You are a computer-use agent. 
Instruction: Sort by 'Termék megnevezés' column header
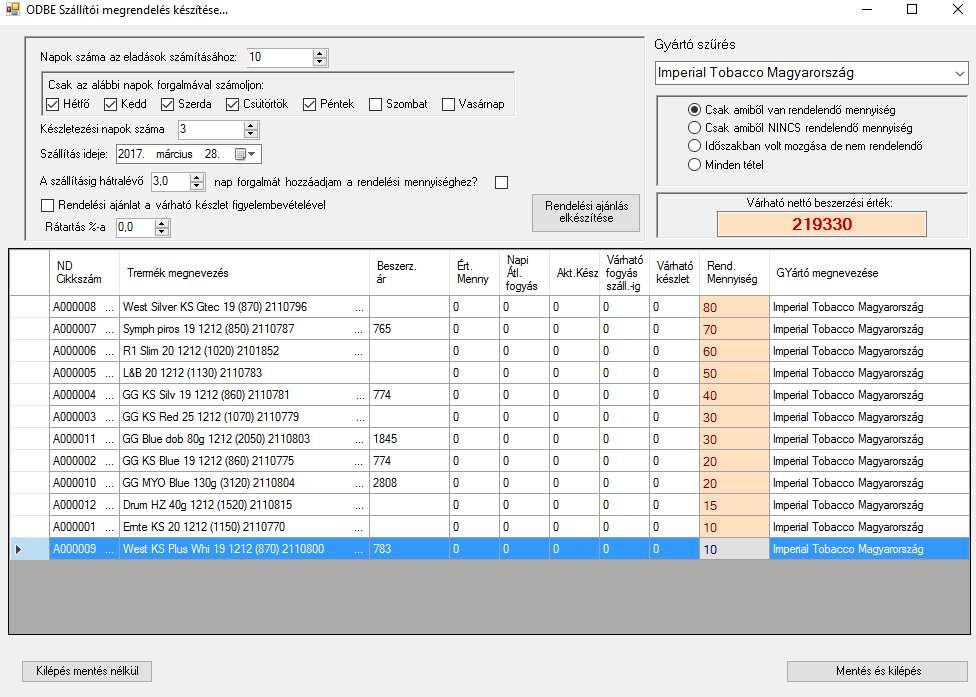[x=244, y=273]
